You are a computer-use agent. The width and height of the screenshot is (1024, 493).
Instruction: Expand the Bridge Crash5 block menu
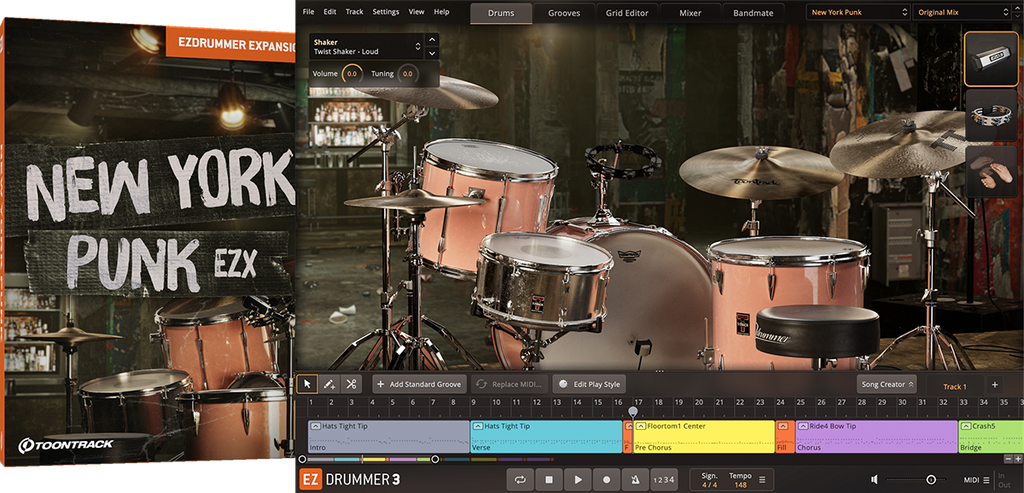(x=966, y=426)
